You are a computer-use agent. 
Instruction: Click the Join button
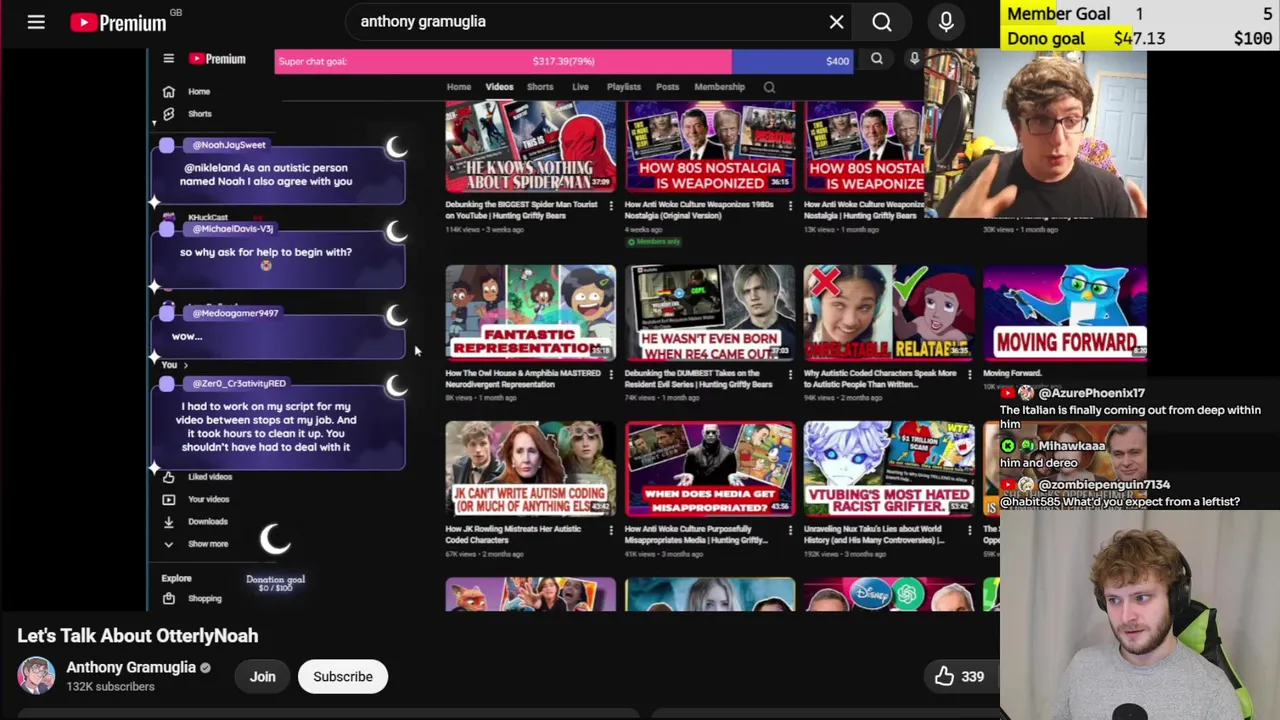tap(262, 676)
